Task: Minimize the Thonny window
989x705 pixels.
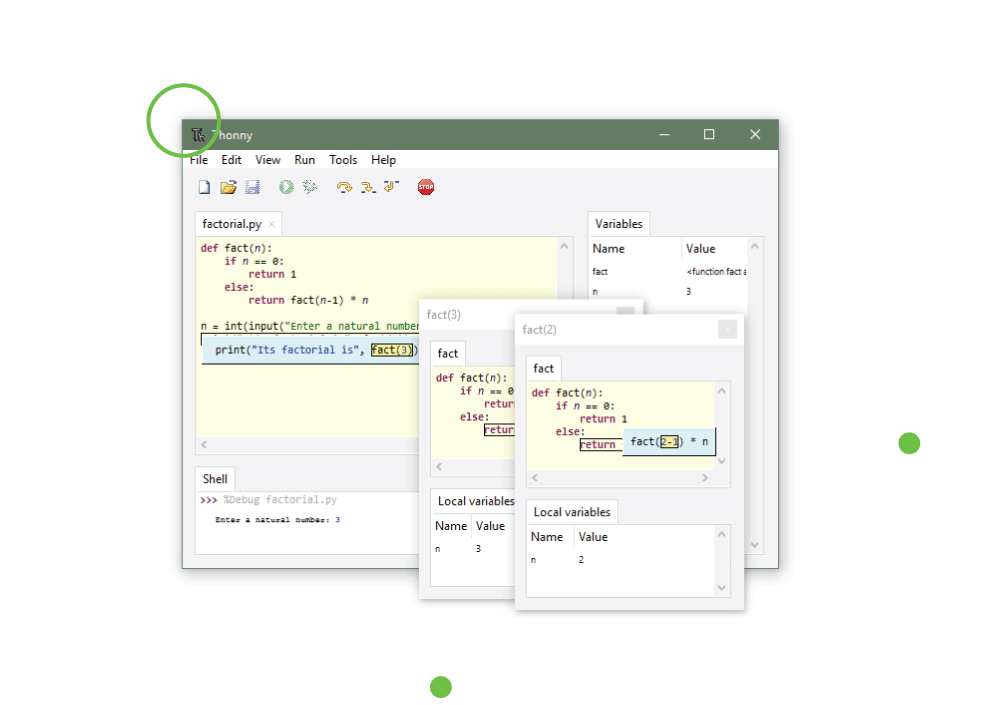Action: [x=664, y=134]
